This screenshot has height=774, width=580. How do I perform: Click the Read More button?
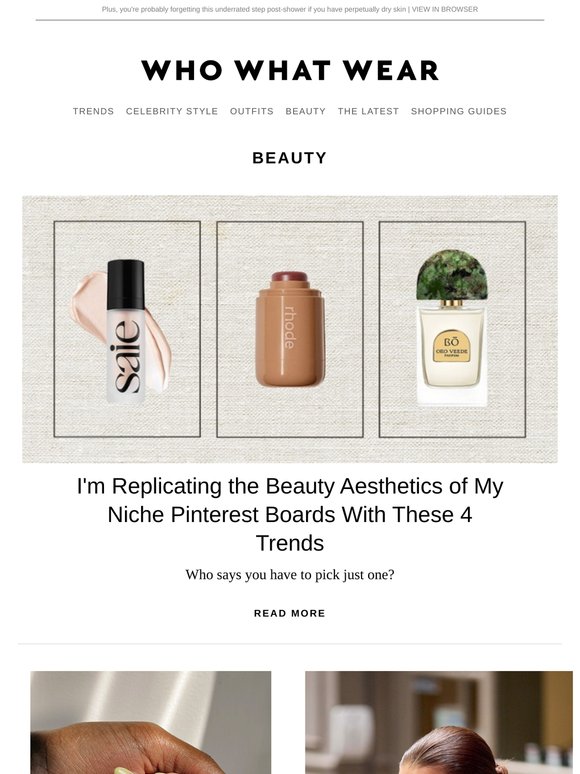click(x=290, y=613)
